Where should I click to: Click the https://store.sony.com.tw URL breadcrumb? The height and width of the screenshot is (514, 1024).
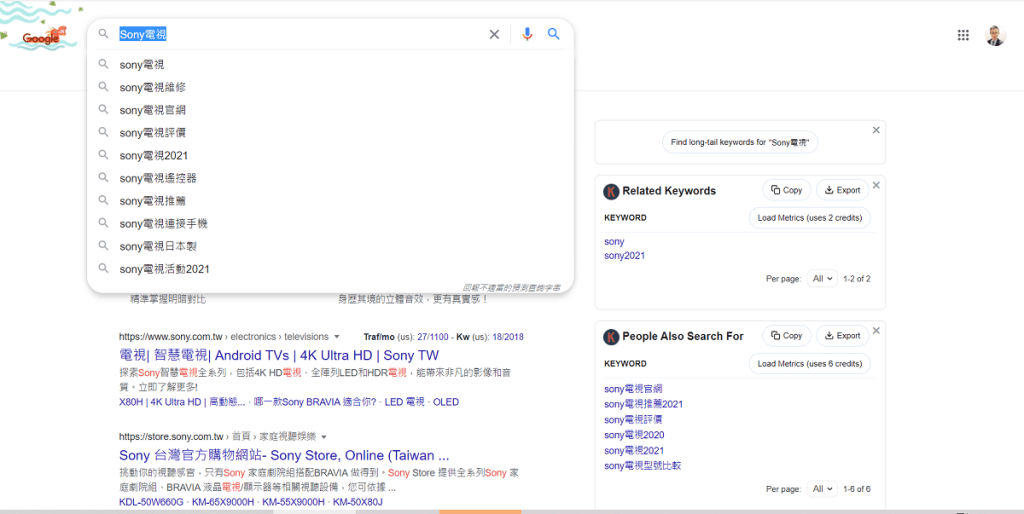tap(216, 436)
